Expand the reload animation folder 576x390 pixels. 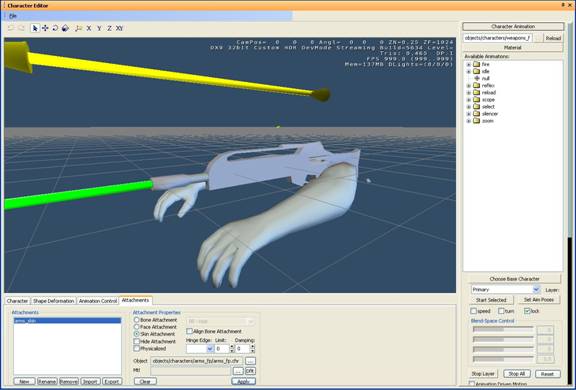468,93
